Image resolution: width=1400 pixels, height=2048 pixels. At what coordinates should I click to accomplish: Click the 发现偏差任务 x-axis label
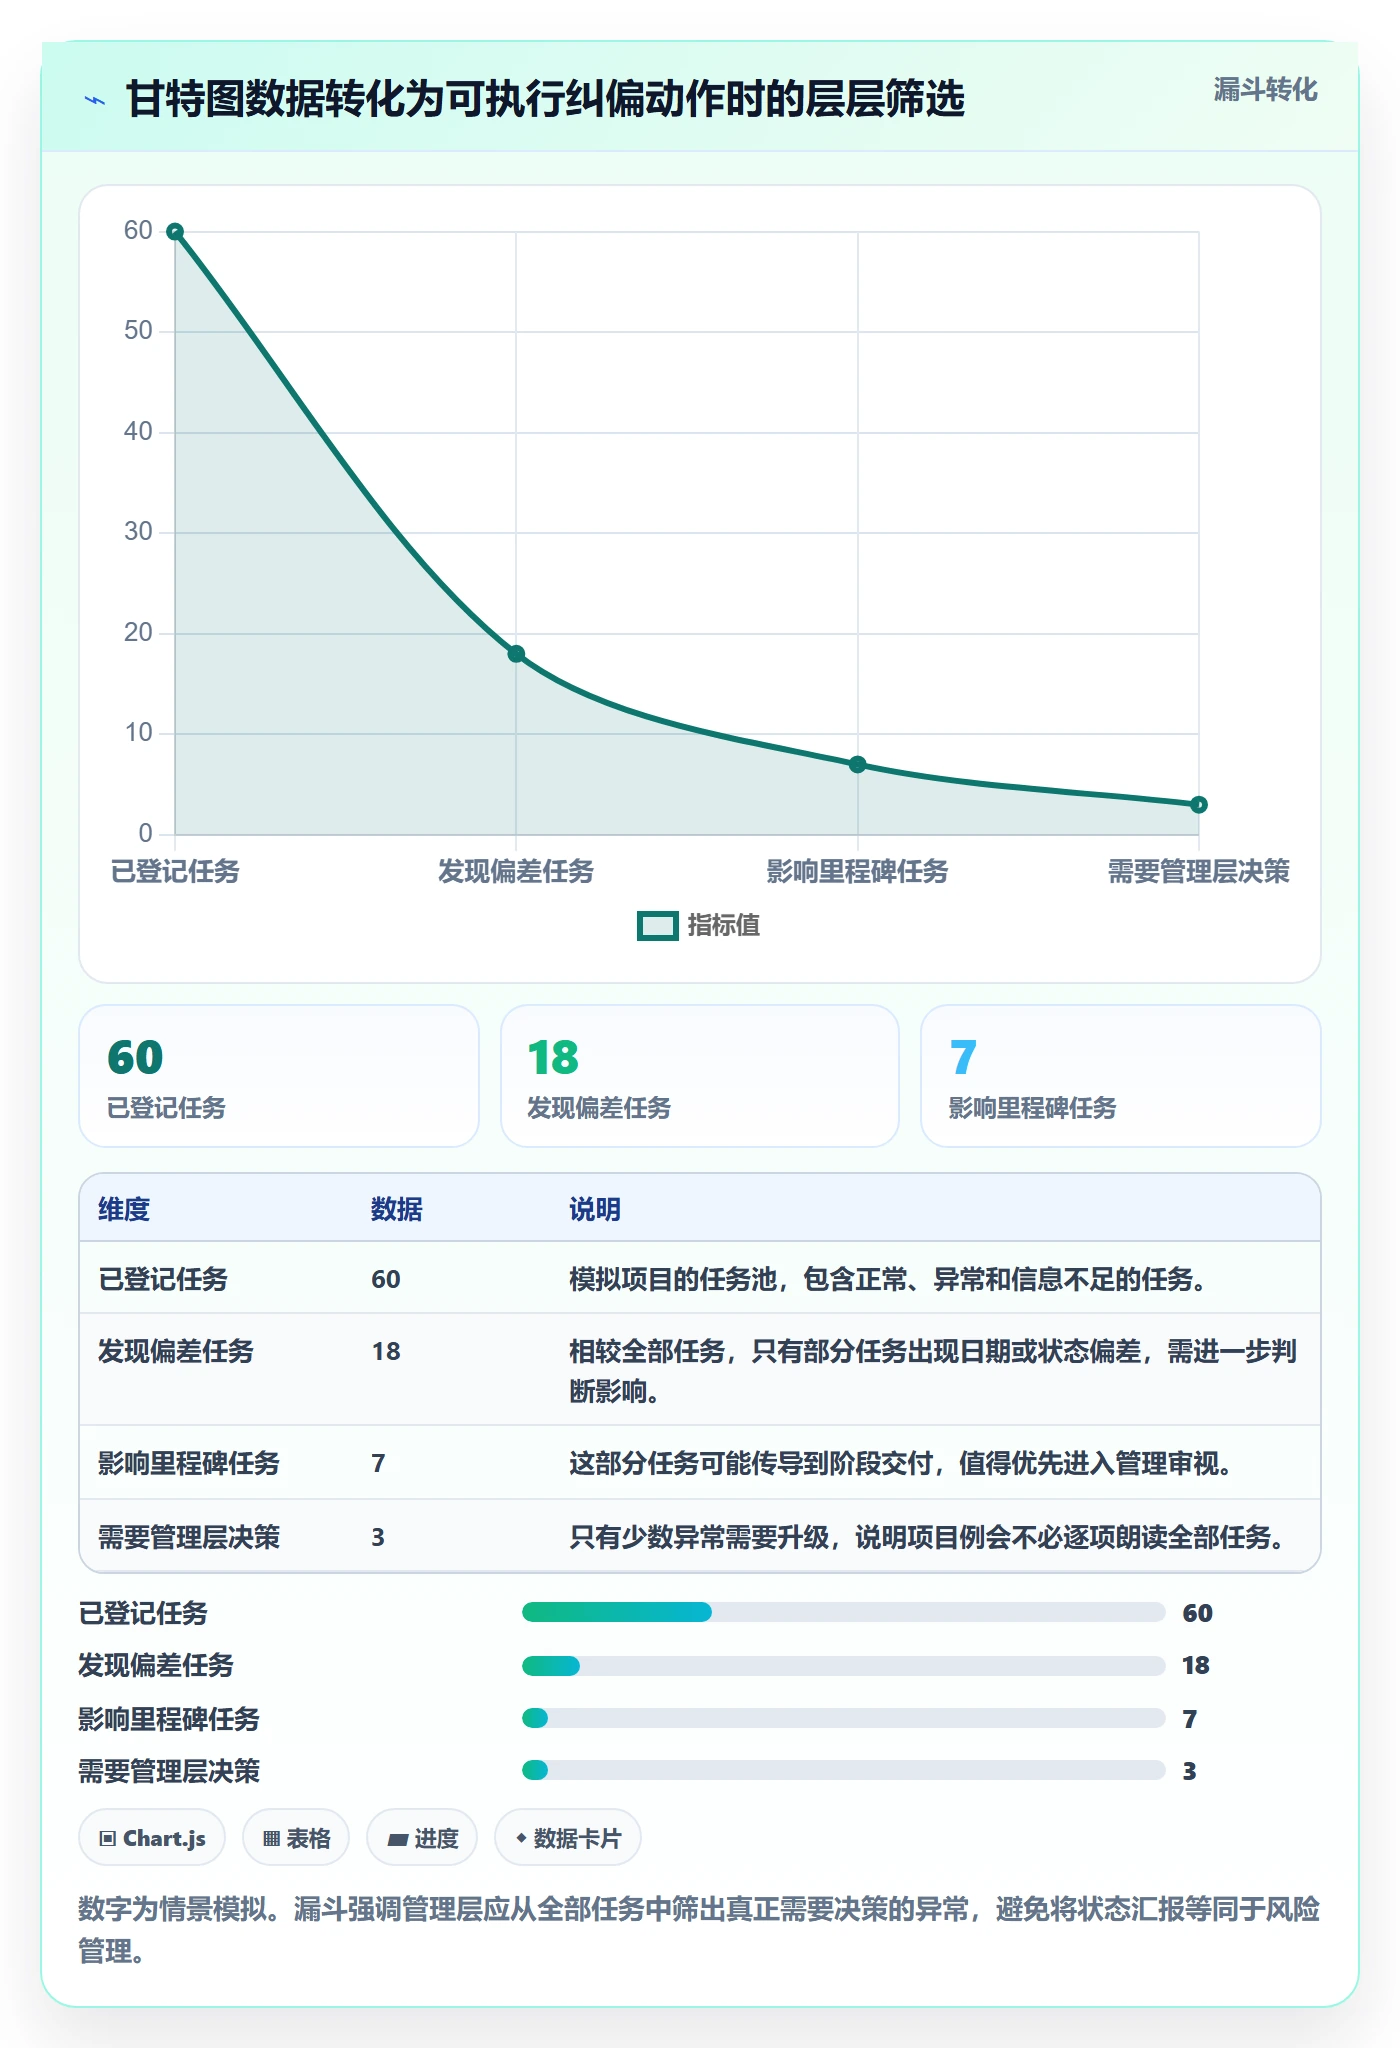(x=516, y=872)
